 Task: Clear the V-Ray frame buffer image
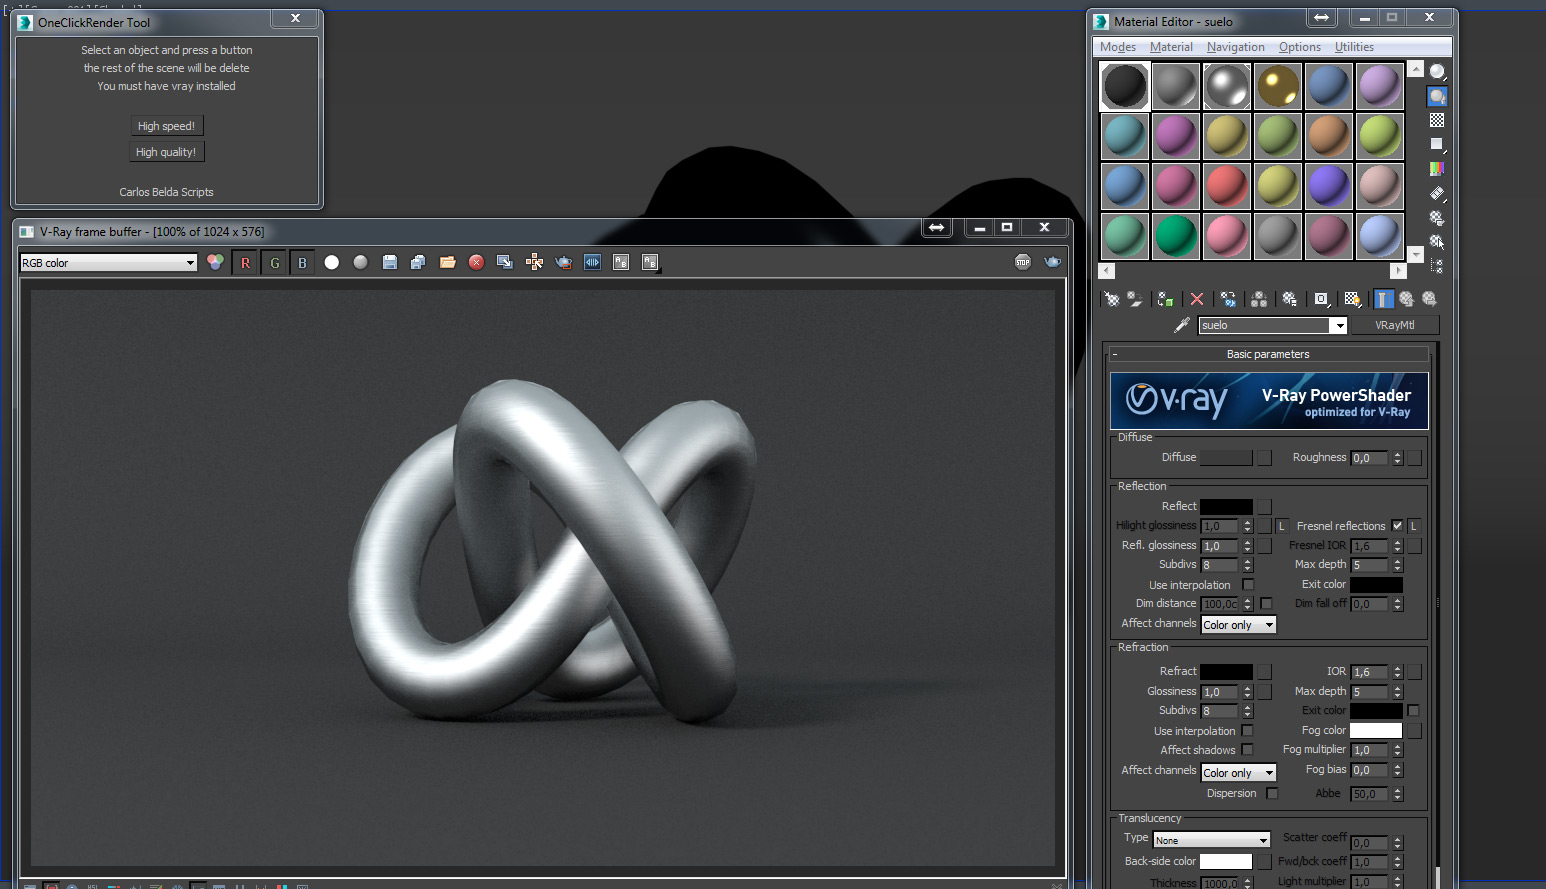pos(476,262)
